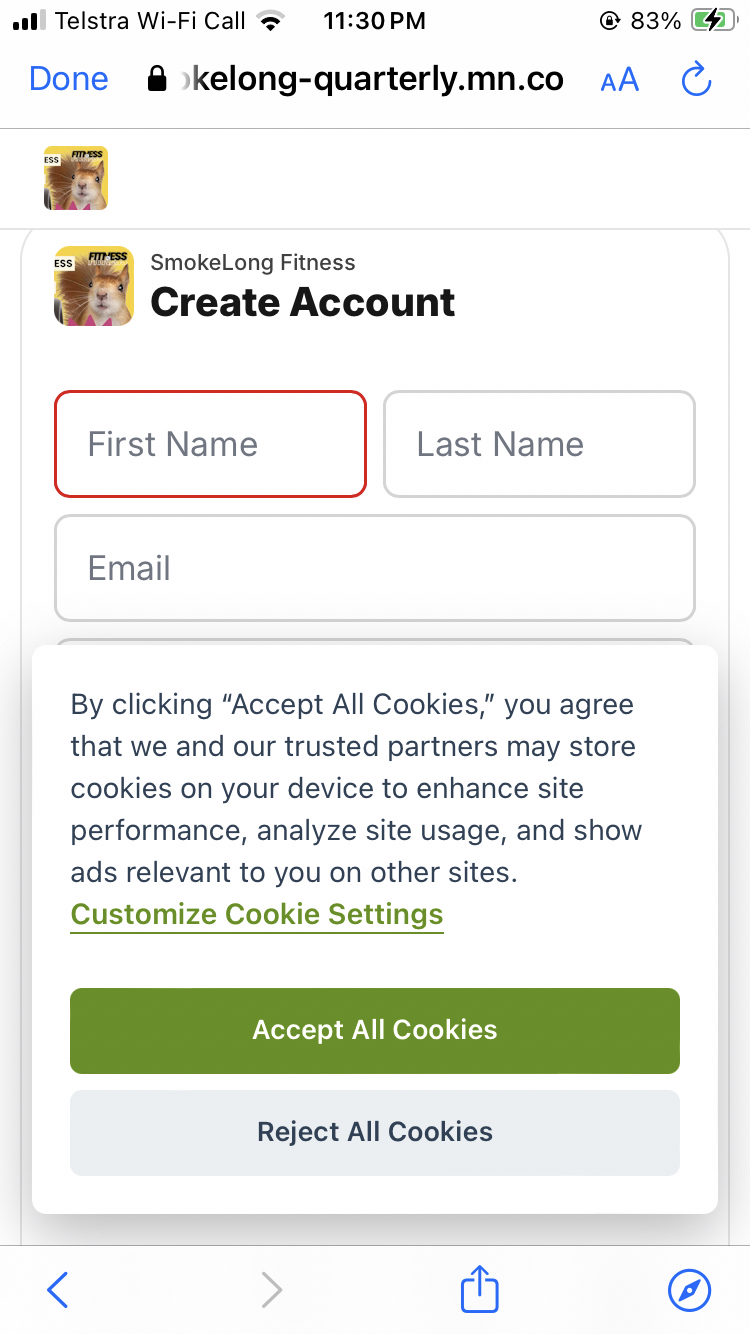
Task: Tap the Wi-Fi icon in status bar
Action: pos(270,21)
